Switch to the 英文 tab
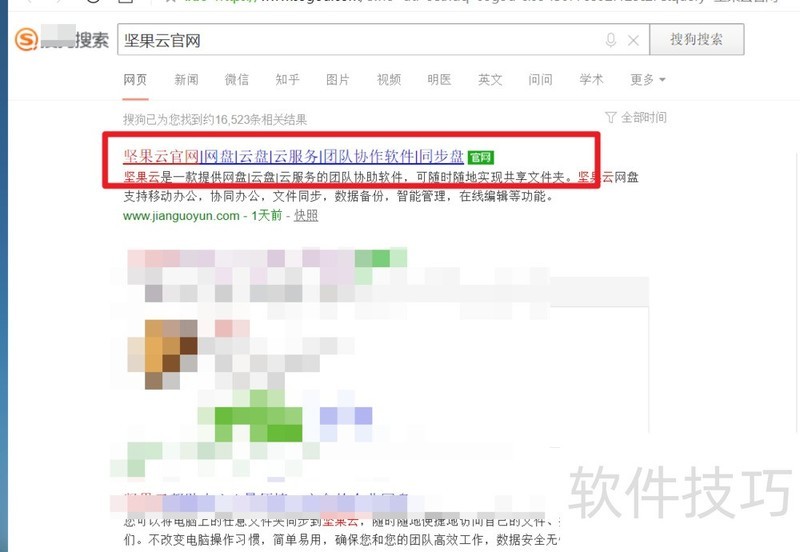 [490, 80]
